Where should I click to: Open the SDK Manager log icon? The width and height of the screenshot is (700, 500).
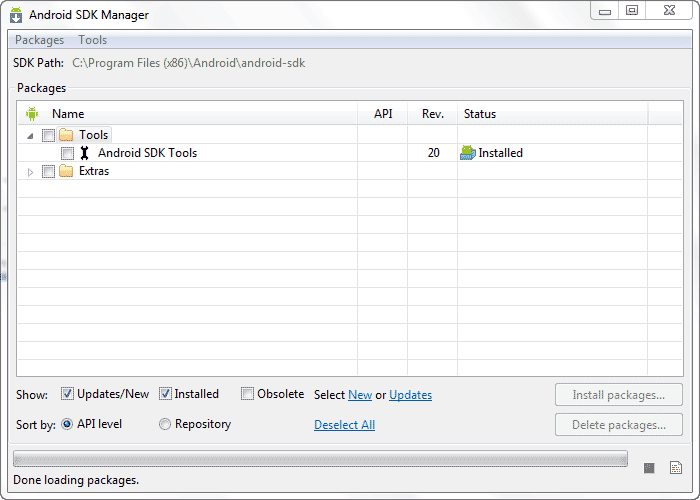(676, 467)
